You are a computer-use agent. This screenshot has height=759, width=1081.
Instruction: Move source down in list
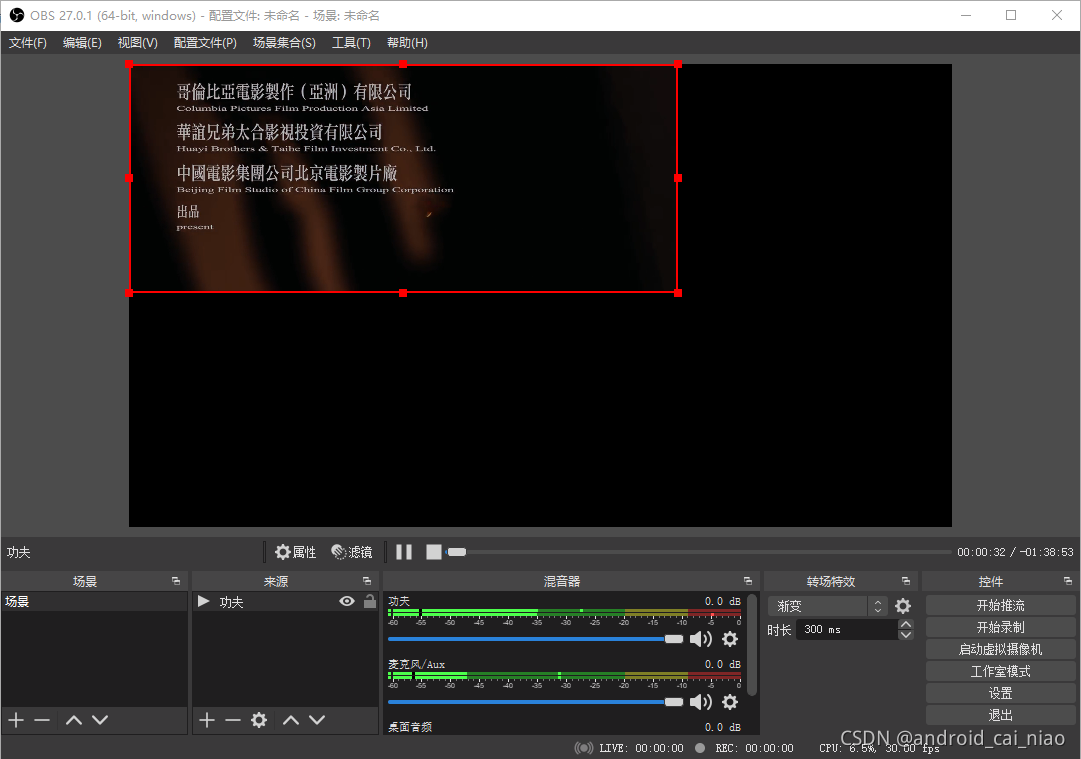point(317,720)
